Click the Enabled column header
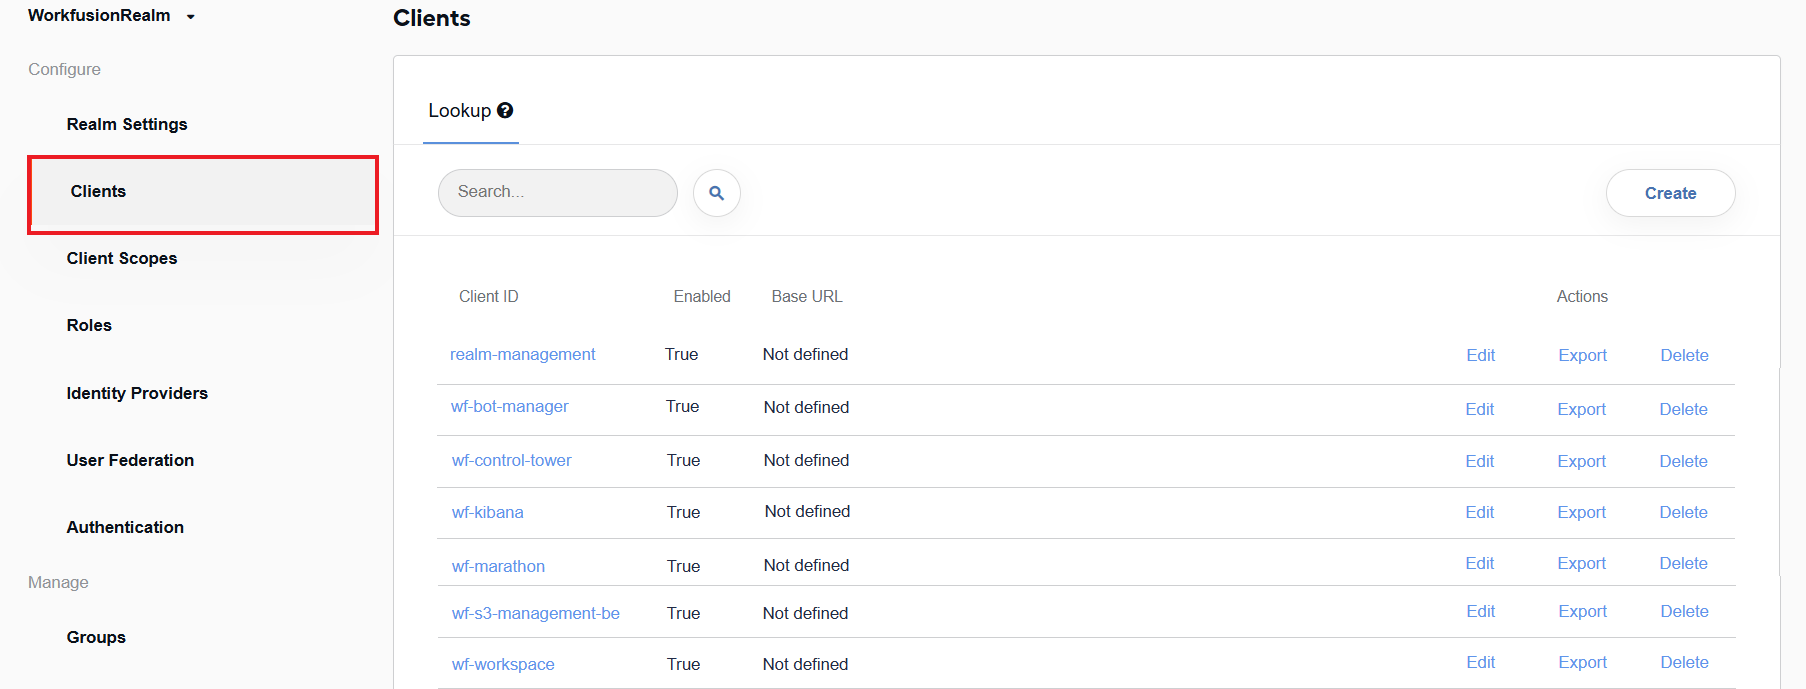1806x689 pixels. coord(702,296)
